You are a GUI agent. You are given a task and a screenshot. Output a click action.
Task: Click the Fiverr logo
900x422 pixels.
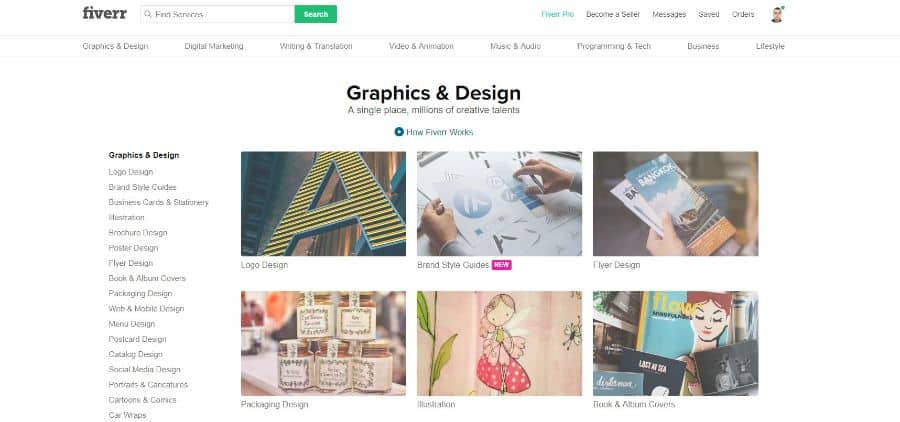pos(104,13)
